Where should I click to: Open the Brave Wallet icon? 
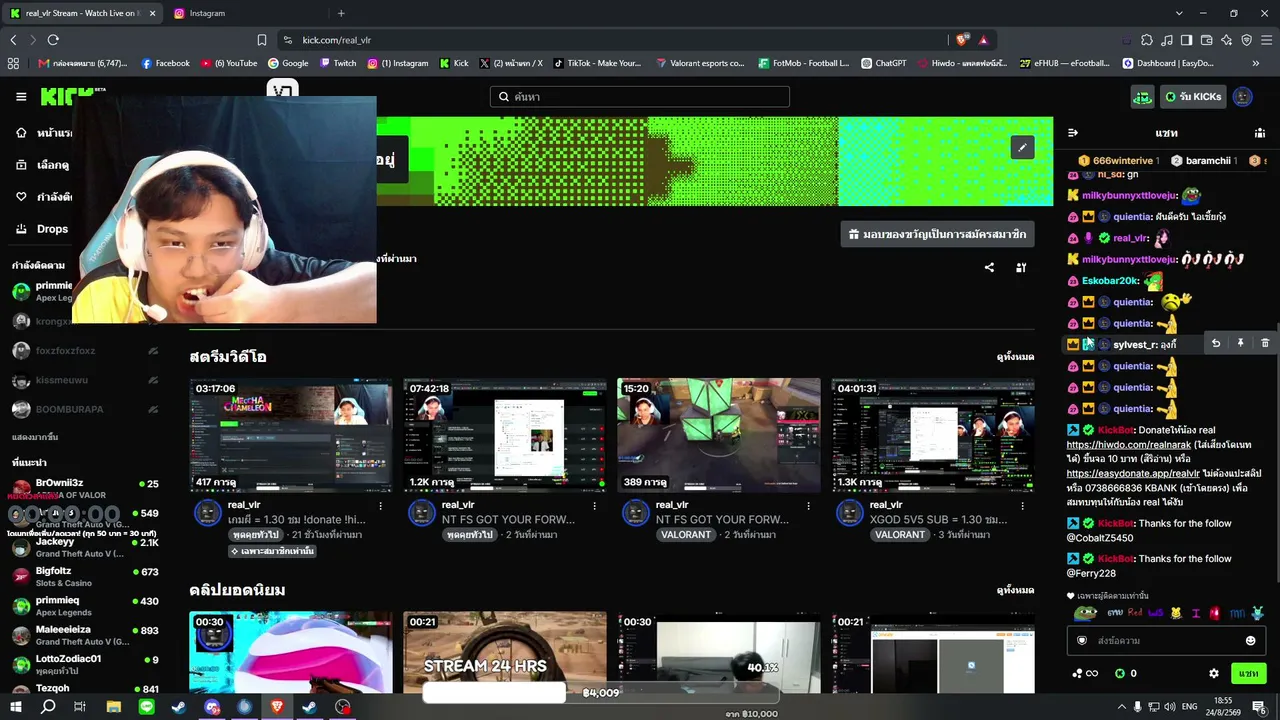(1207, 40)
